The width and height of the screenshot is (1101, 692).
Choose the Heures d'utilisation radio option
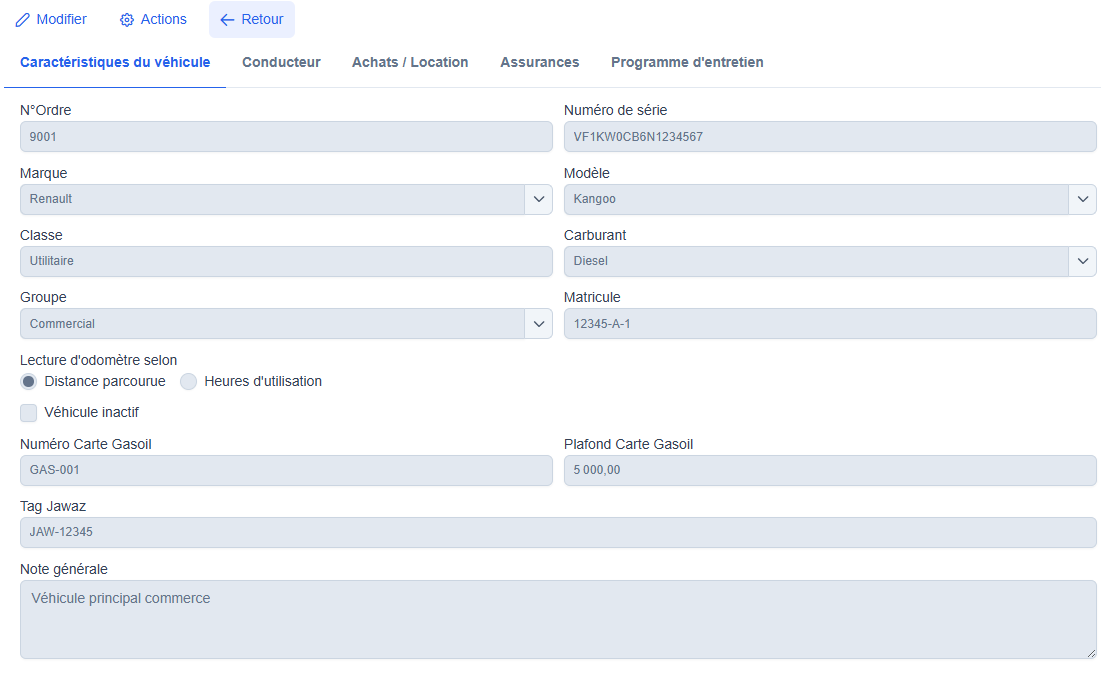click(189, 382)
